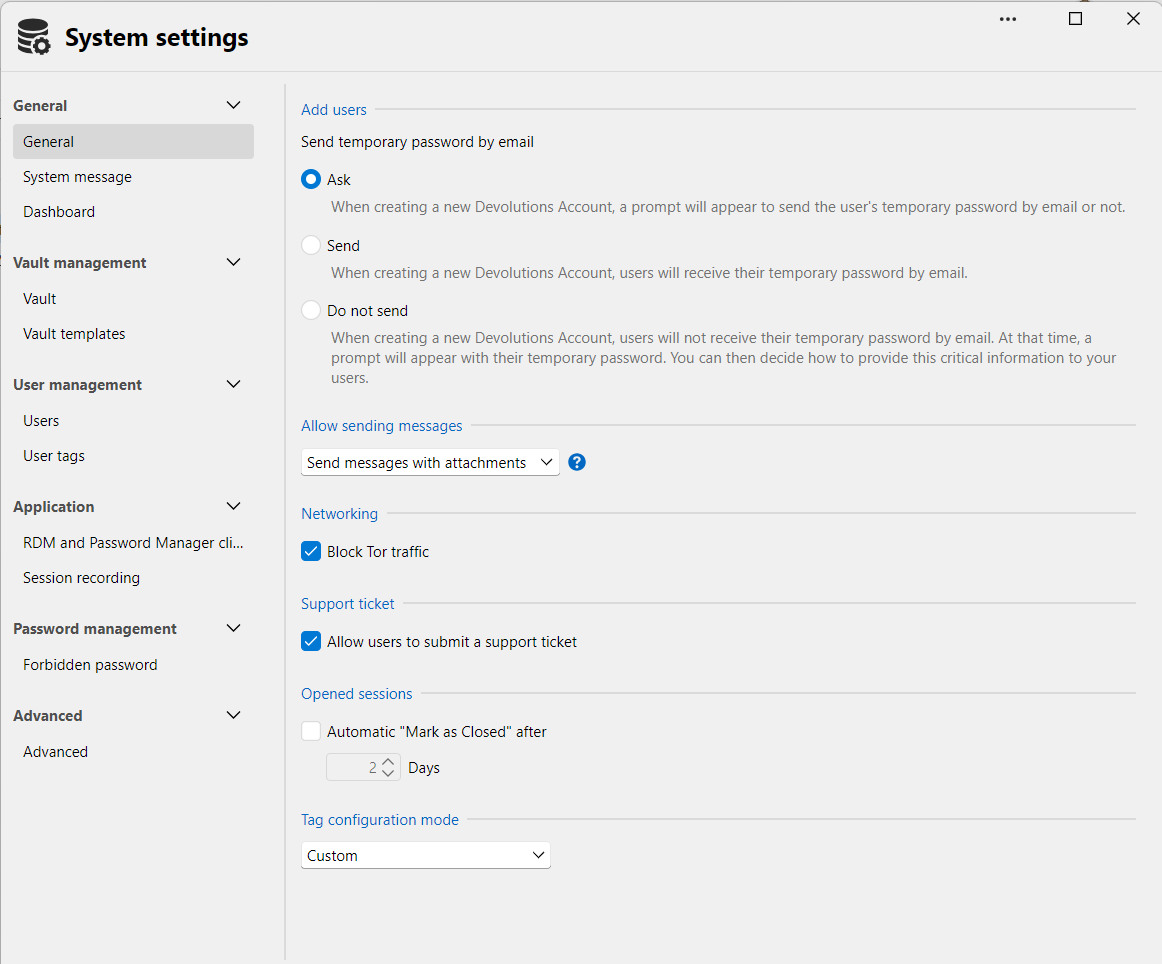
Task: Open the Forbidden password page
Action: coord(90,665)
